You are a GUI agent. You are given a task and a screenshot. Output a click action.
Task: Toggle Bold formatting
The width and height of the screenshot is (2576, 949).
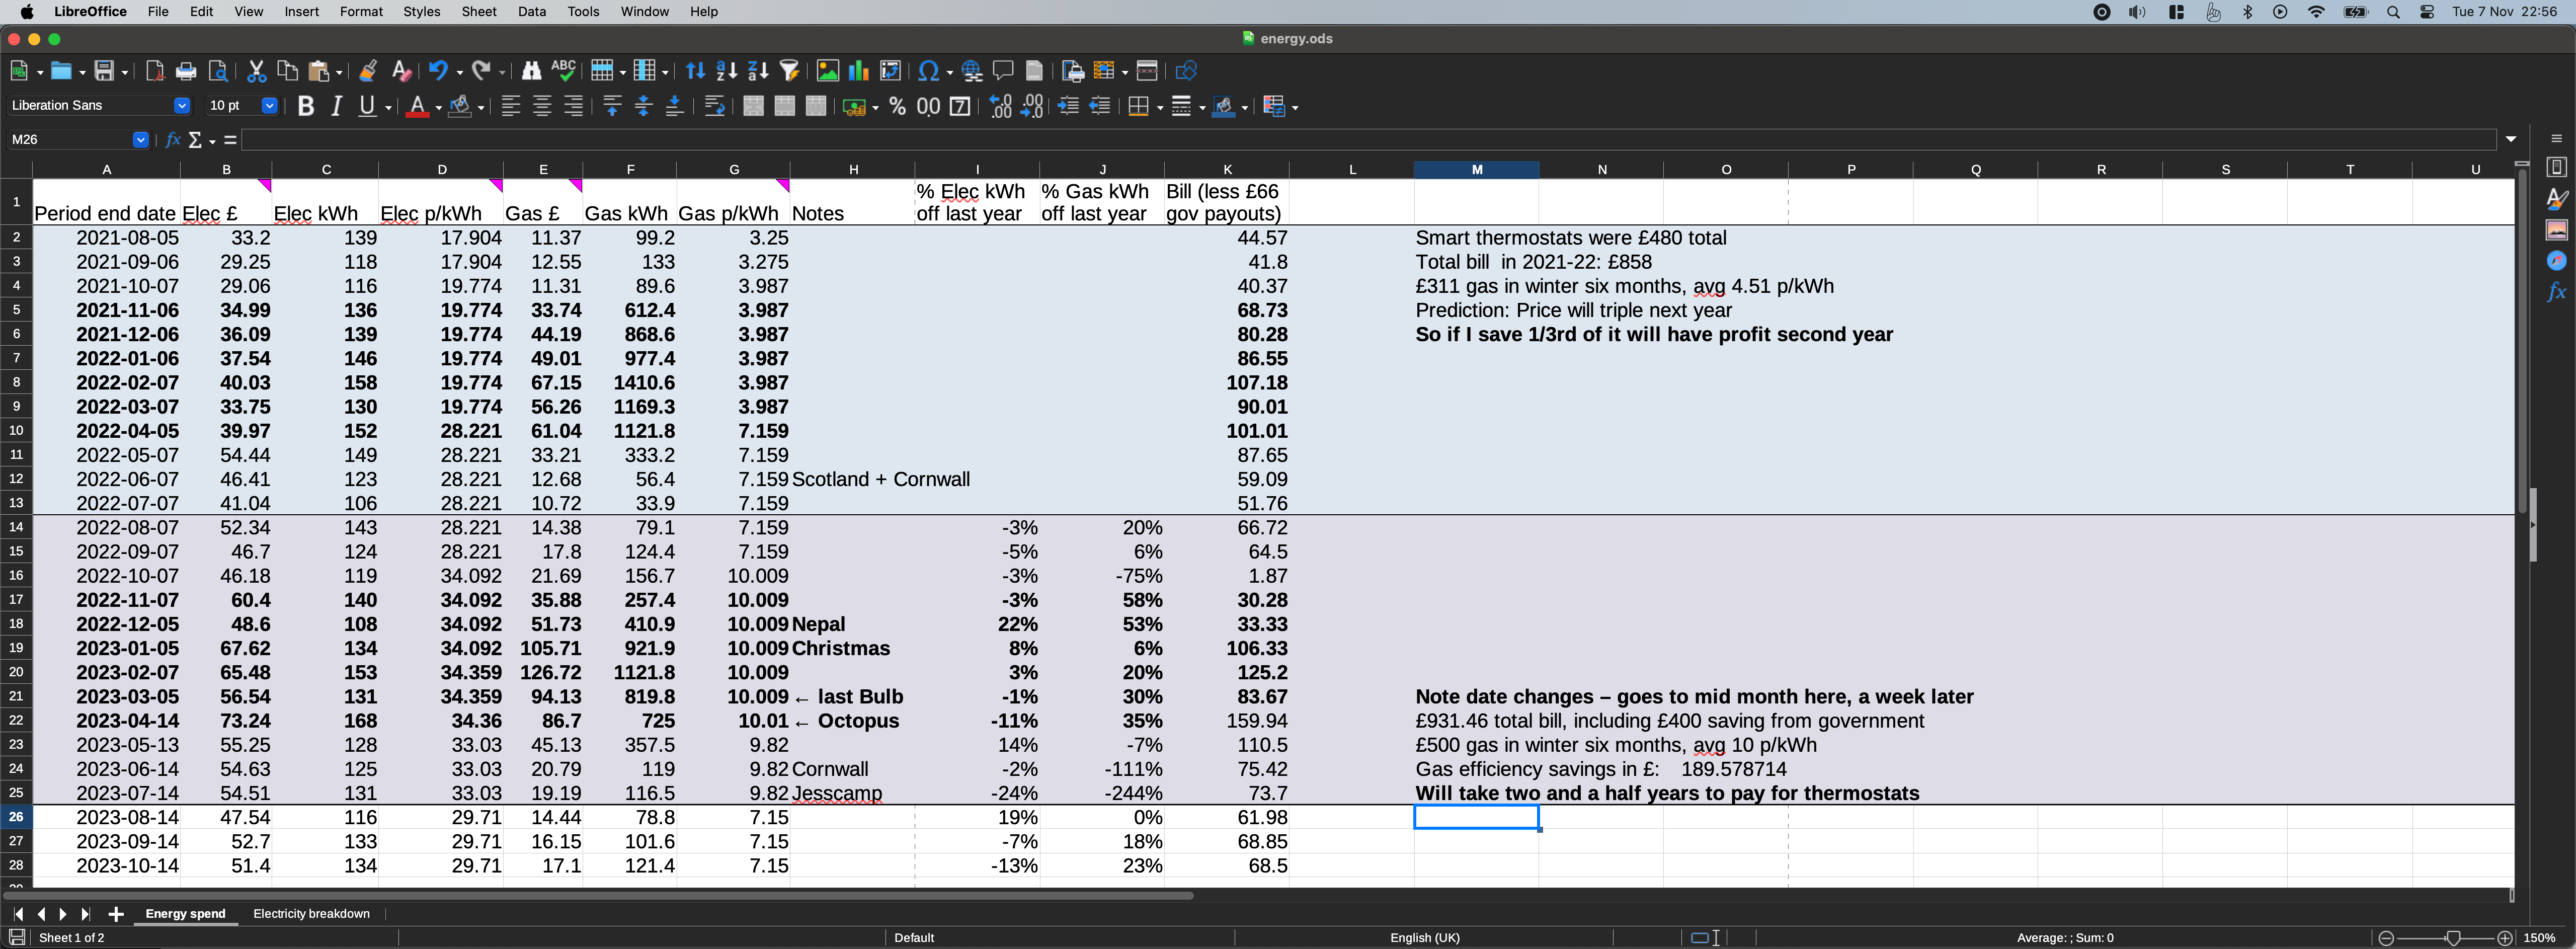pos(306,106)
